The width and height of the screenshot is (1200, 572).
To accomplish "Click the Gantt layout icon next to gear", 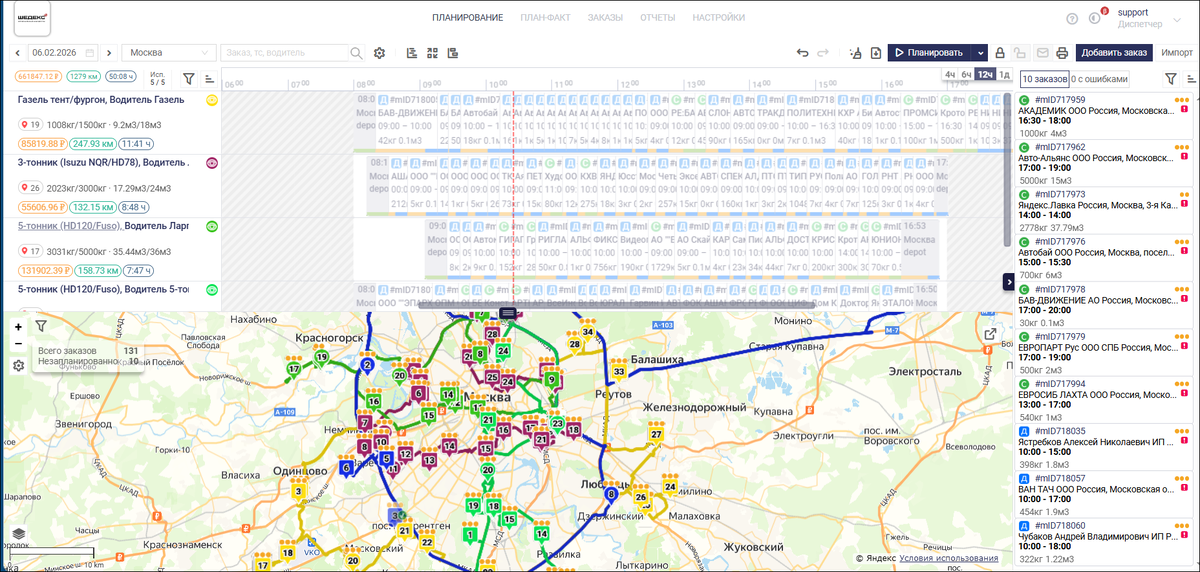I will [412, 53].
